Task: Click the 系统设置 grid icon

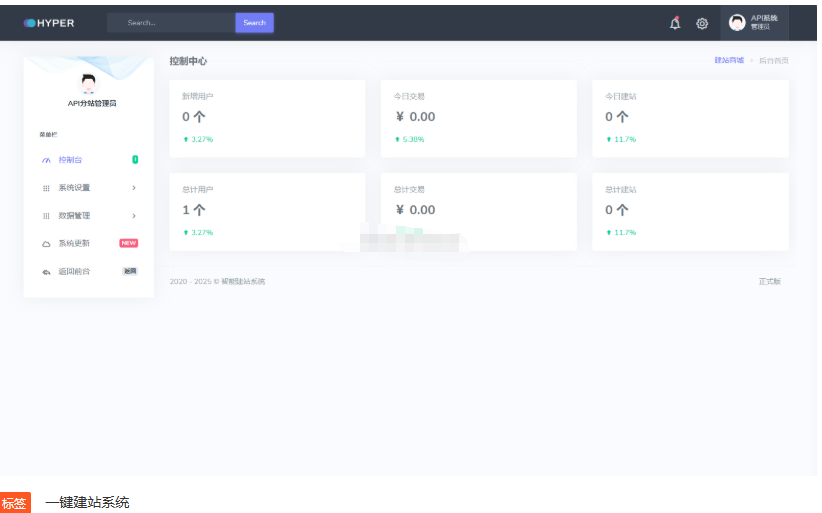Action: click(x=46, y=188)
